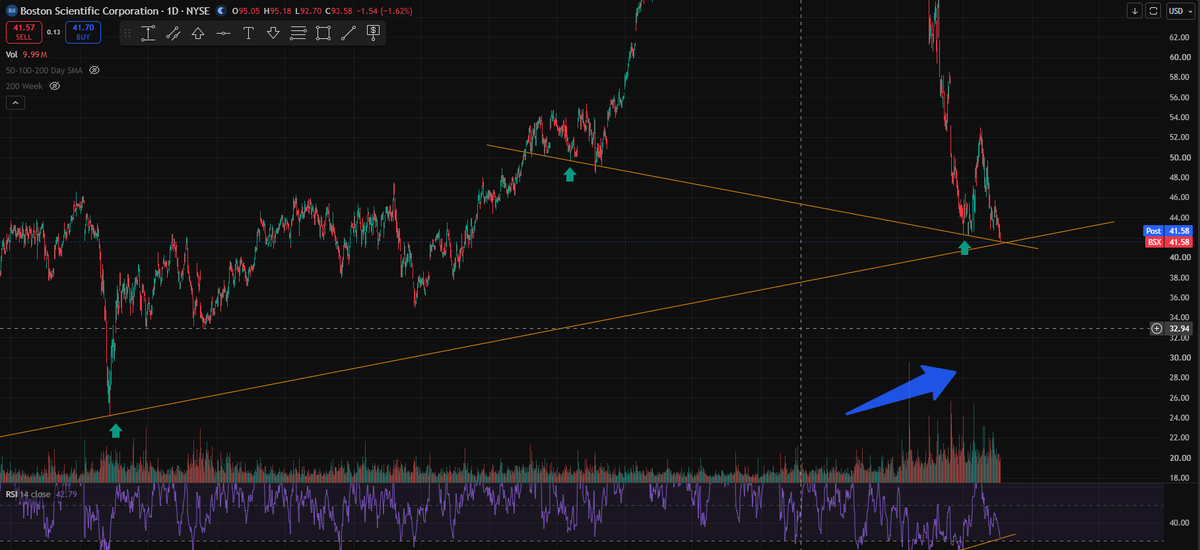Show the 50-100-200 Day SMA indicator
Screen dimensions: 1200x550
coord(95,71)
